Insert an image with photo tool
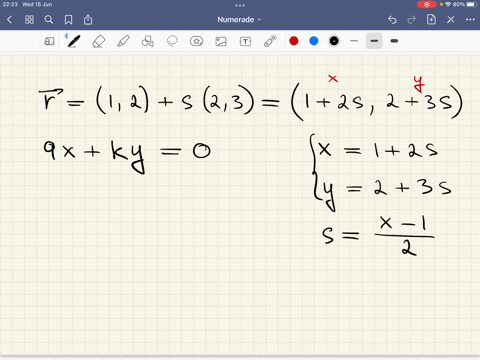 221,41
